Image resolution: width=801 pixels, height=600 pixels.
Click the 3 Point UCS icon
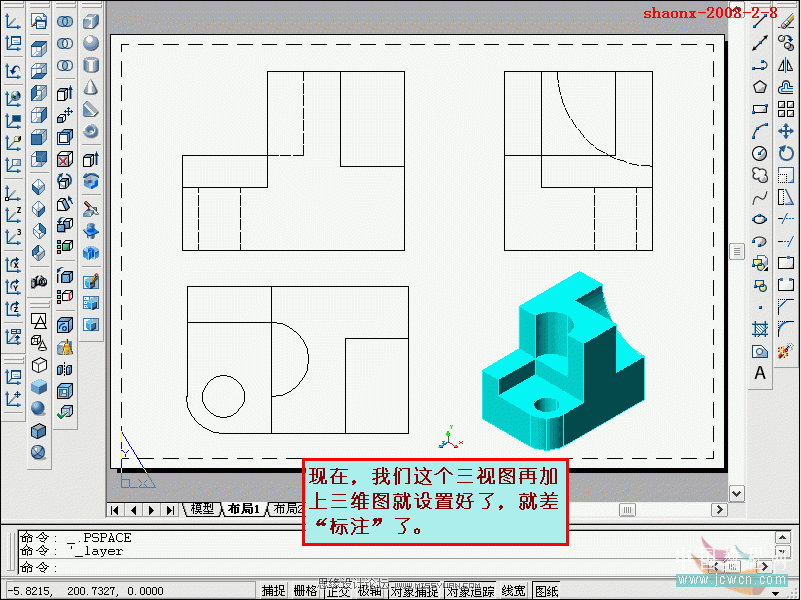pyautogui.click(x=13, y=238)
